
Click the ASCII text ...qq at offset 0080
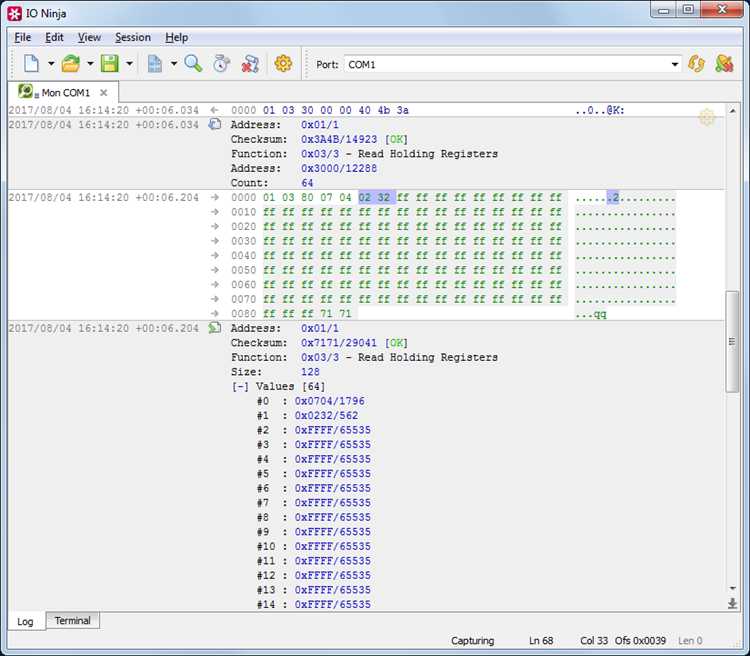(591, 314)
